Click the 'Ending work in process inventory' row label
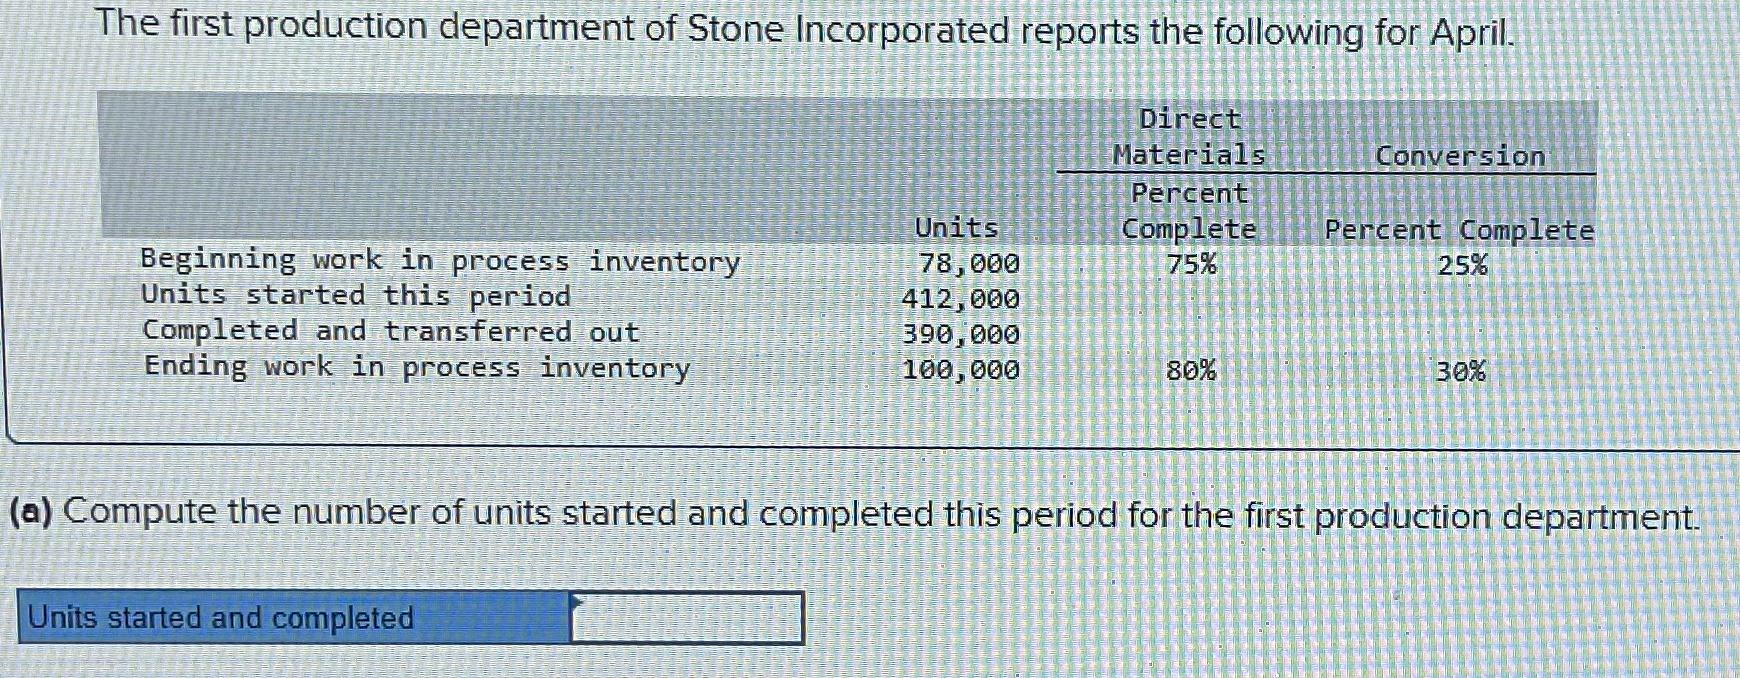 (x=415, y=368)
